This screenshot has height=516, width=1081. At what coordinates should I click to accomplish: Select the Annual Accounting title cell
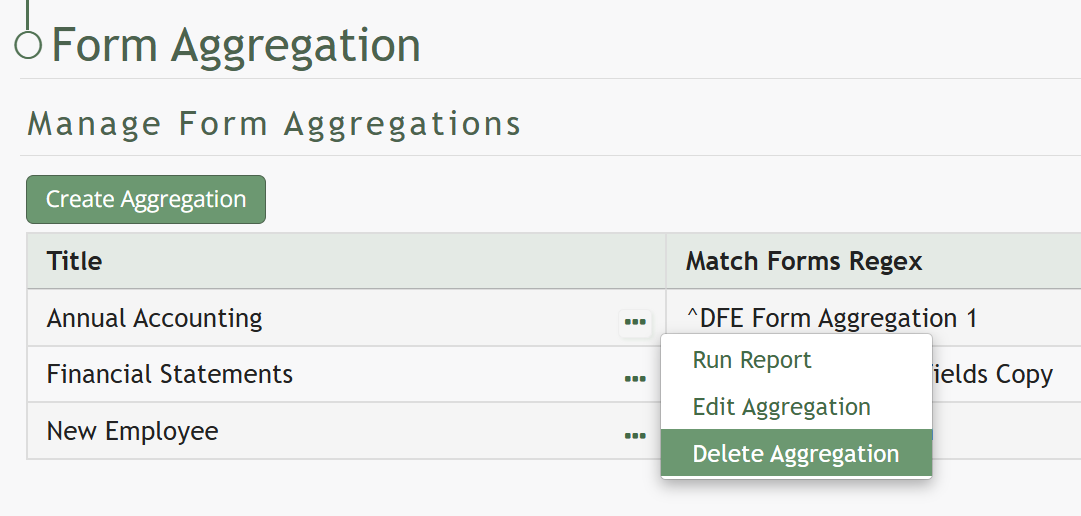click(155, 319)
